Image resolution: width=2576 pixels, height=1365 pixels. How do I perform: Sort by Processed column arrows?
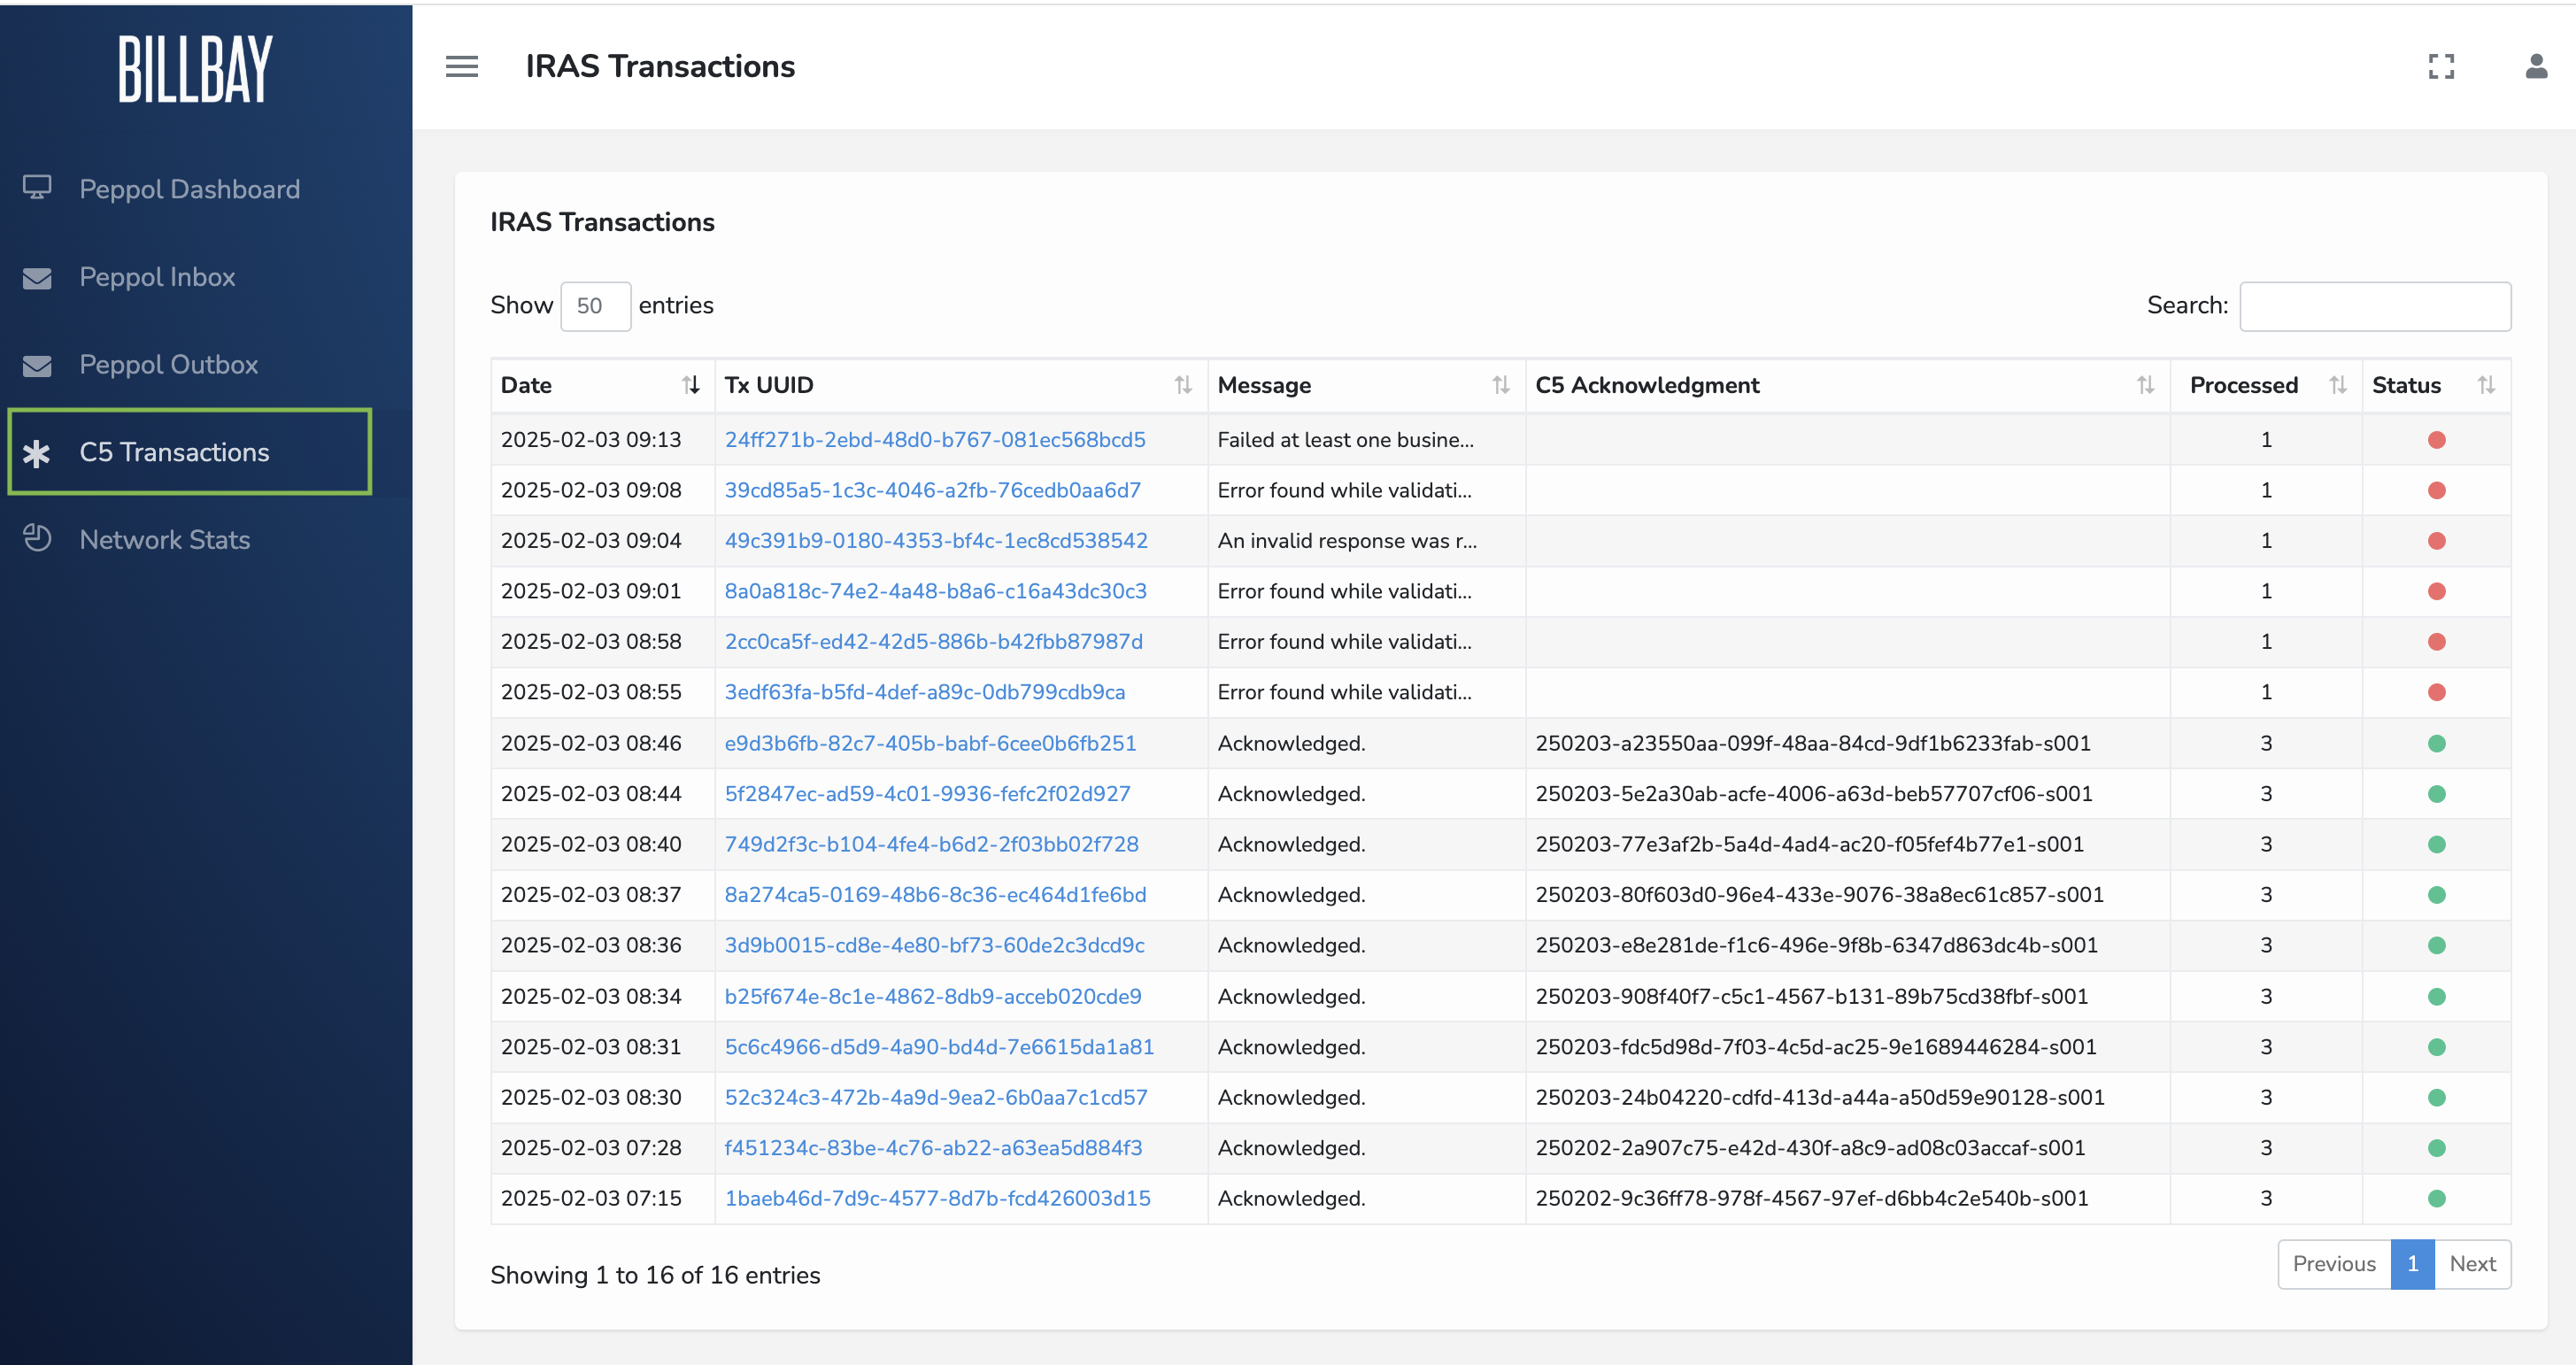click(x=2337, y=385)
